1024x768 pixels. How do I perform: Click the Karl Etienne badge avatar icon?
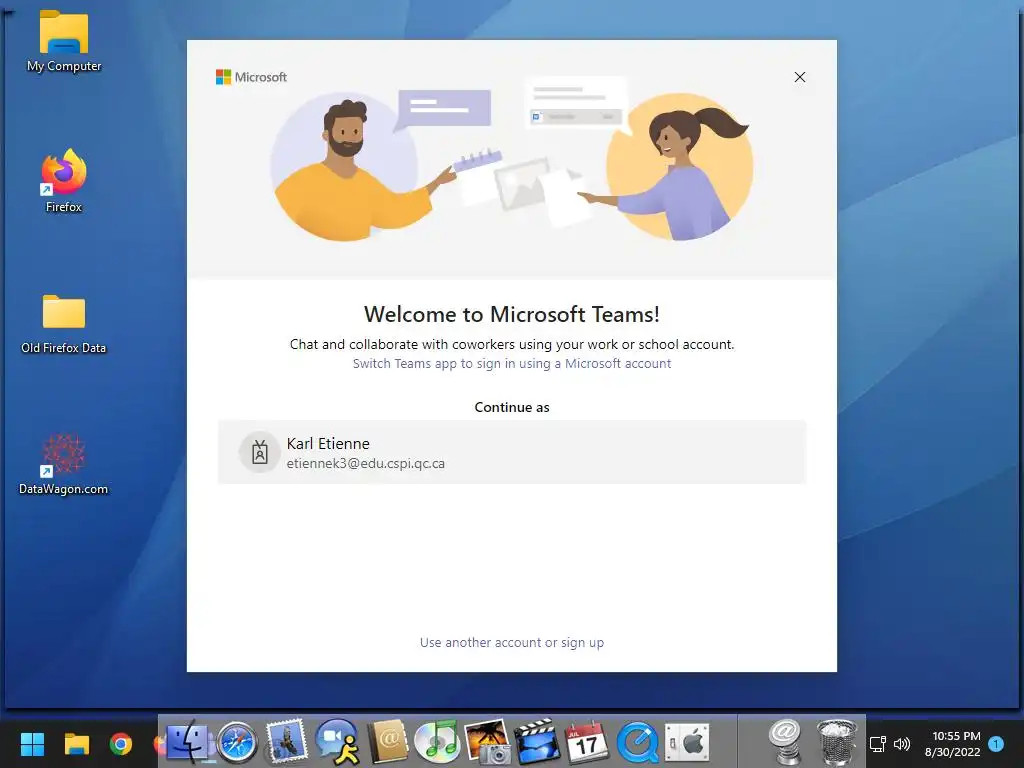(x=259, y=452)
